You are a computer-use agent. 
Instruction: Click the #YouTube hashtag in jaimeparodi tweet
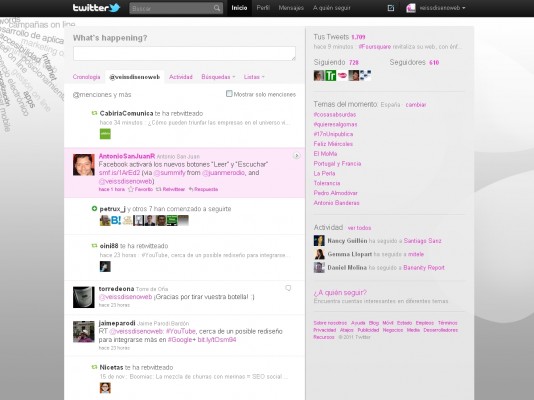coord(181,331)
